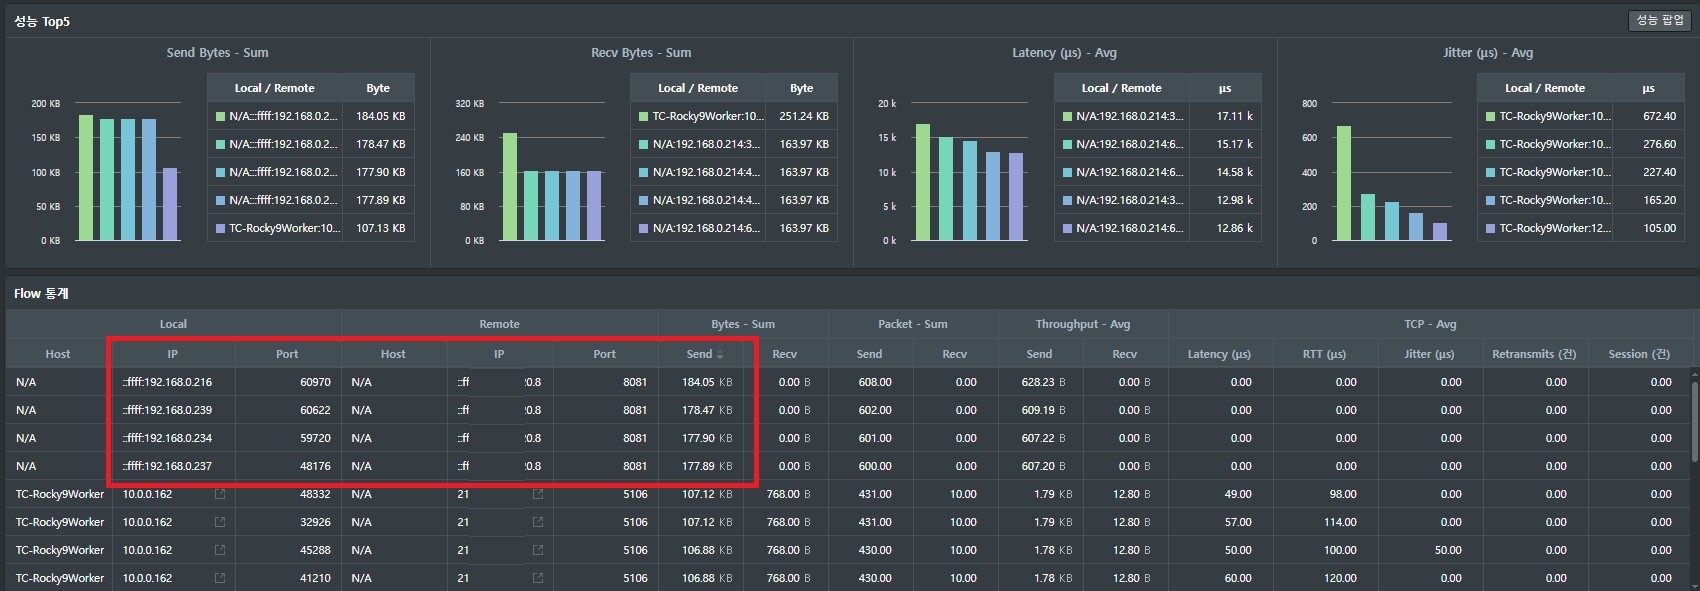
Task: Open the link icon beside local IP on the port 48332 row
Action: [x=220, y=494]
